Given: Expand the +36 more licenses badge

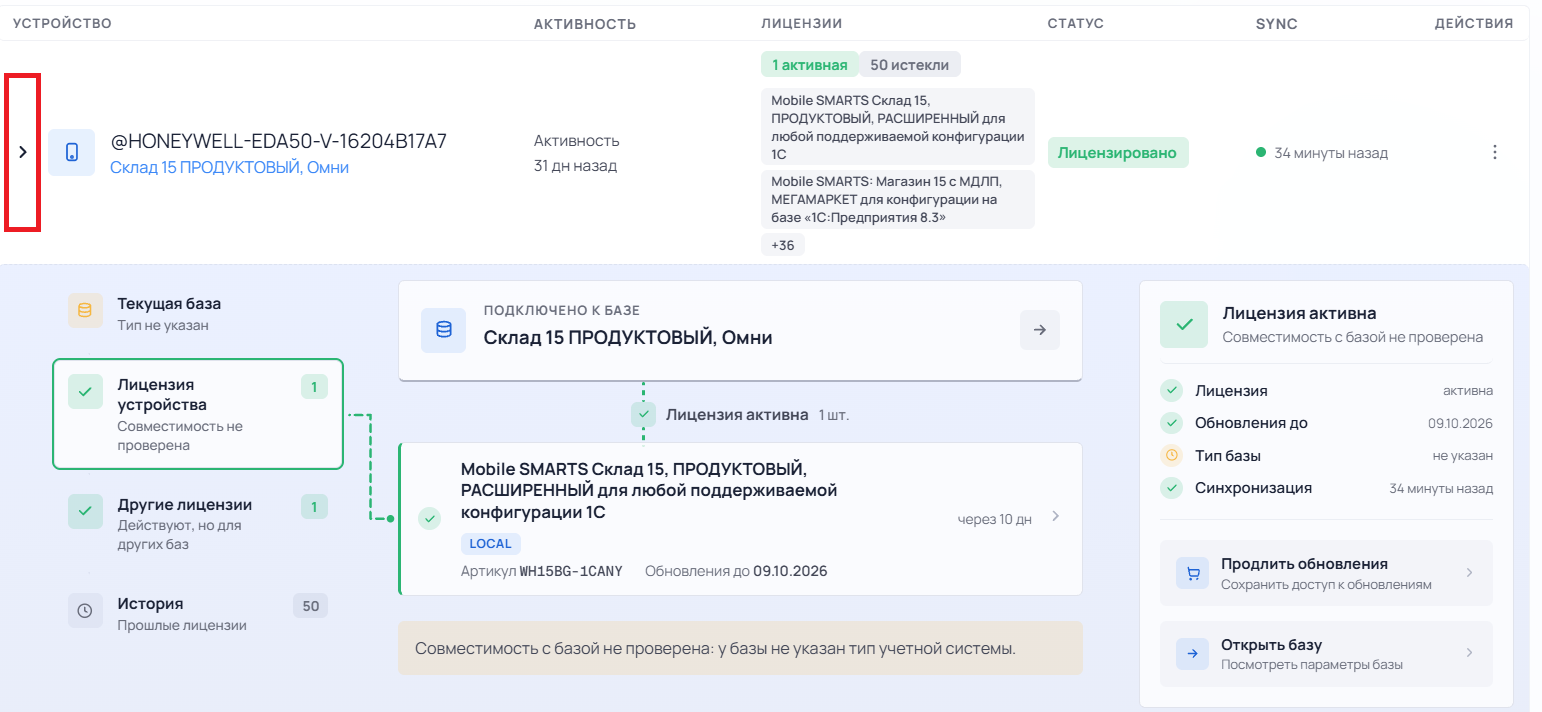Looking at the screenshot, I should (783, 245).
